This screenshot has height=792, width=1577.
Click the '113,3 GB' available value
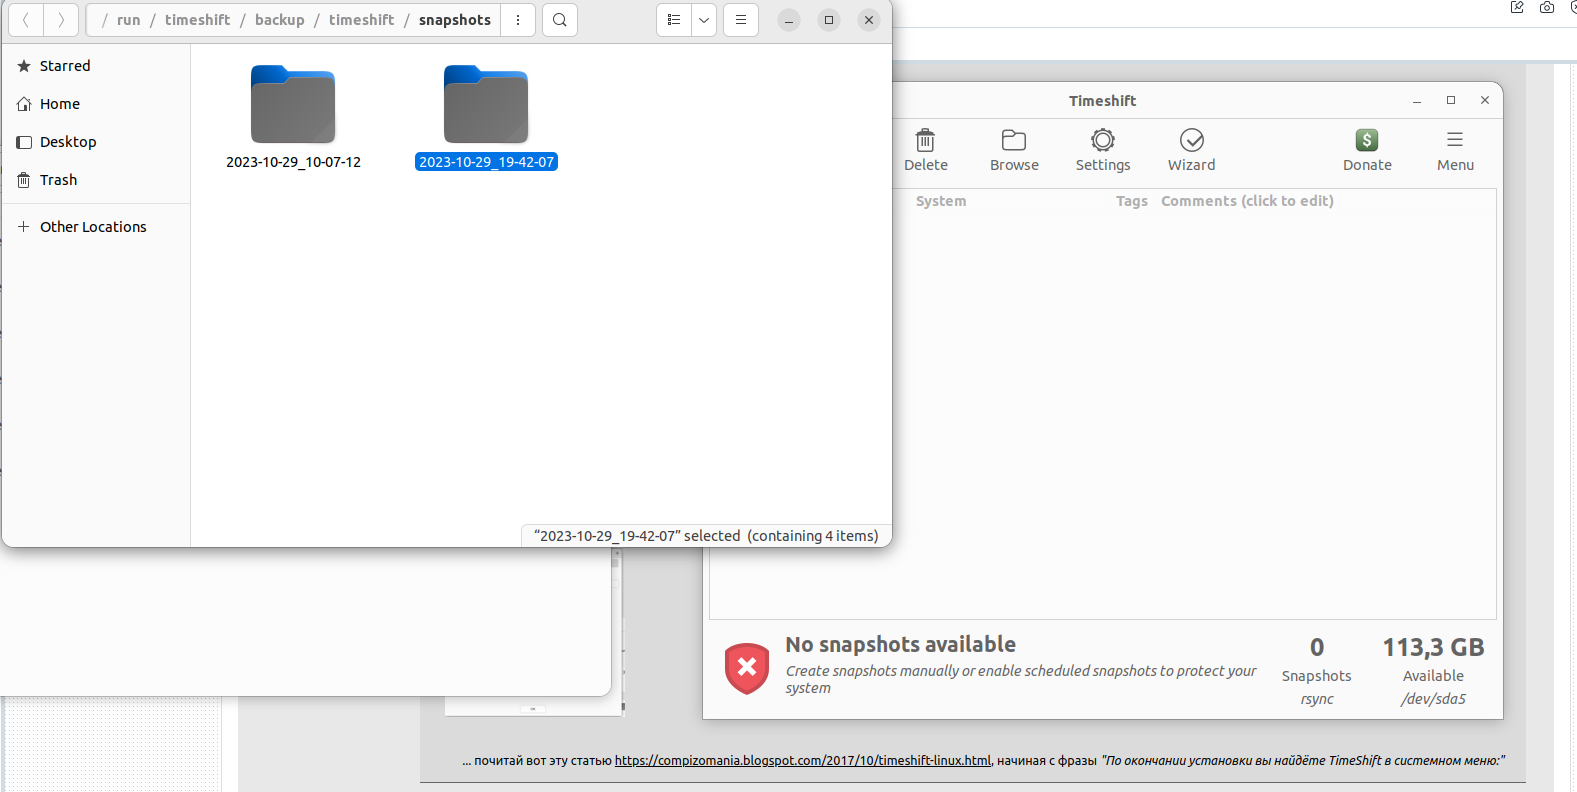[1433, 648]
